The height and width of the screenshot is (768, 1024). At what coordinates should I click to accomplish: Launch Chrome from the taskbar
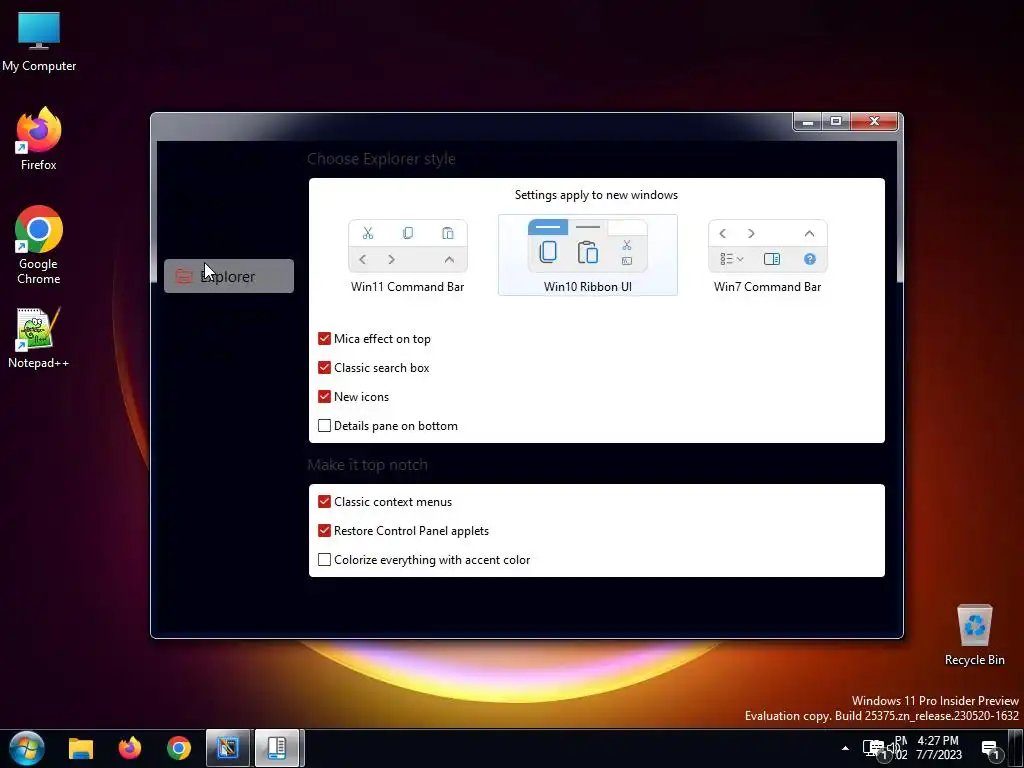(179, 748)
